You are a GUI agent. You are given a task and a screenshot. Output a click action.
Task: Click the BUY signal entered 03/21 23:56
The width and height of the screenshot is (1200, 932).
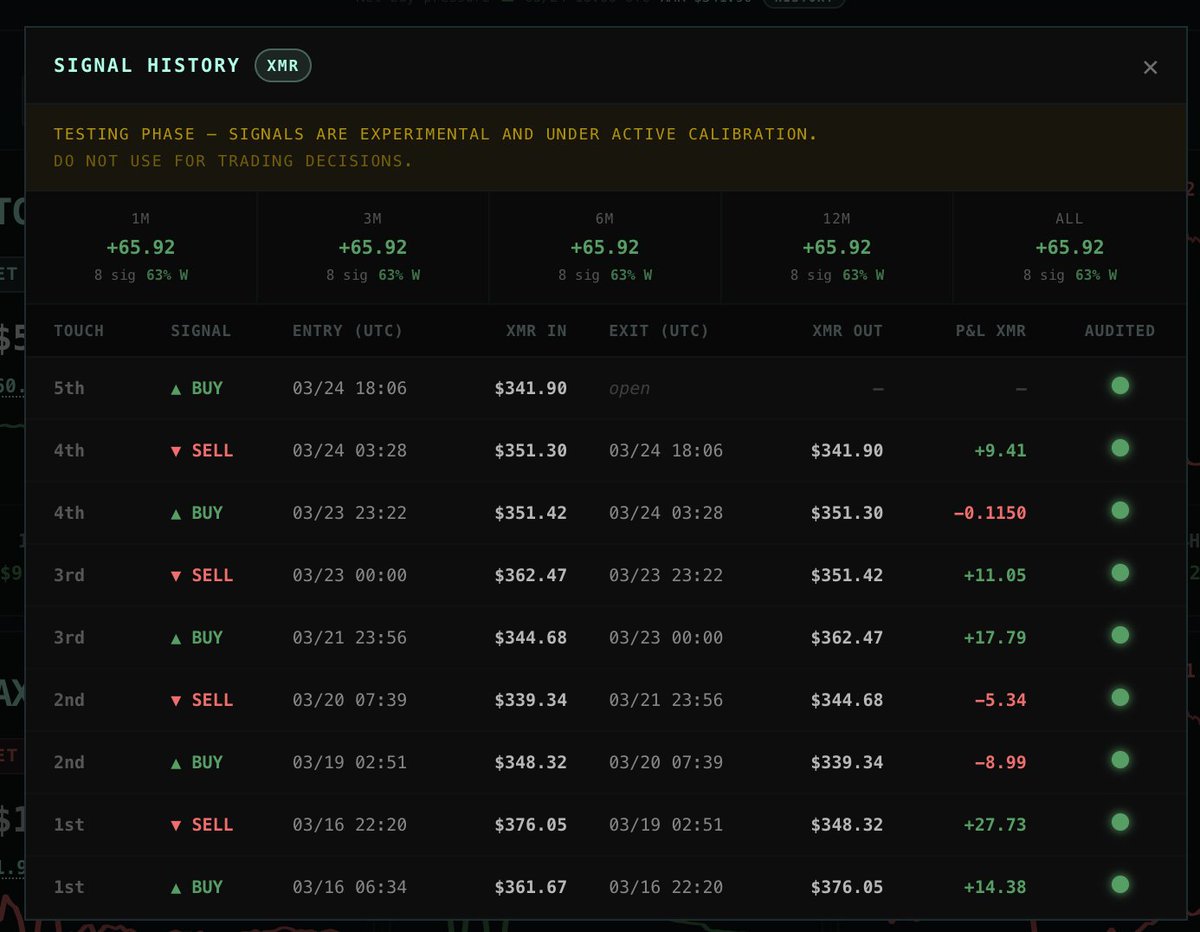[197, 637]
